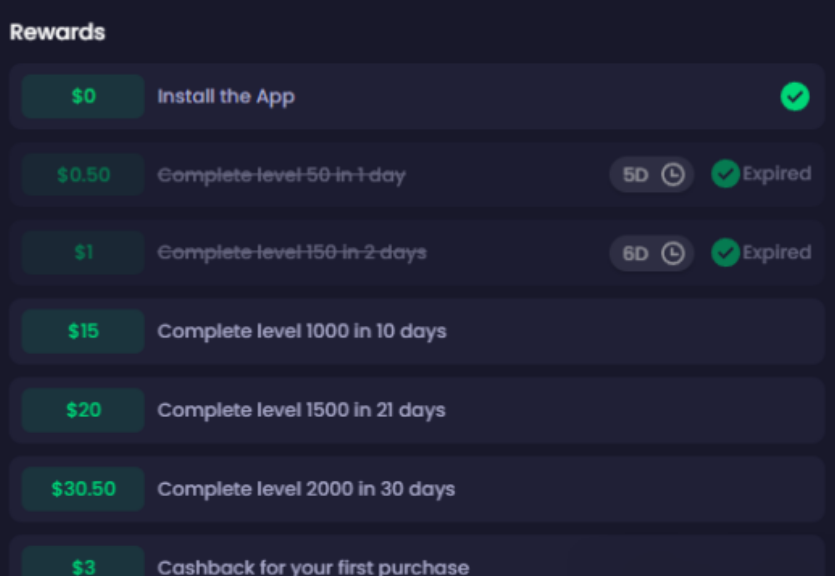Click the Expired label on level 50 row
835x576 pixels.
[x=776, y=174]
